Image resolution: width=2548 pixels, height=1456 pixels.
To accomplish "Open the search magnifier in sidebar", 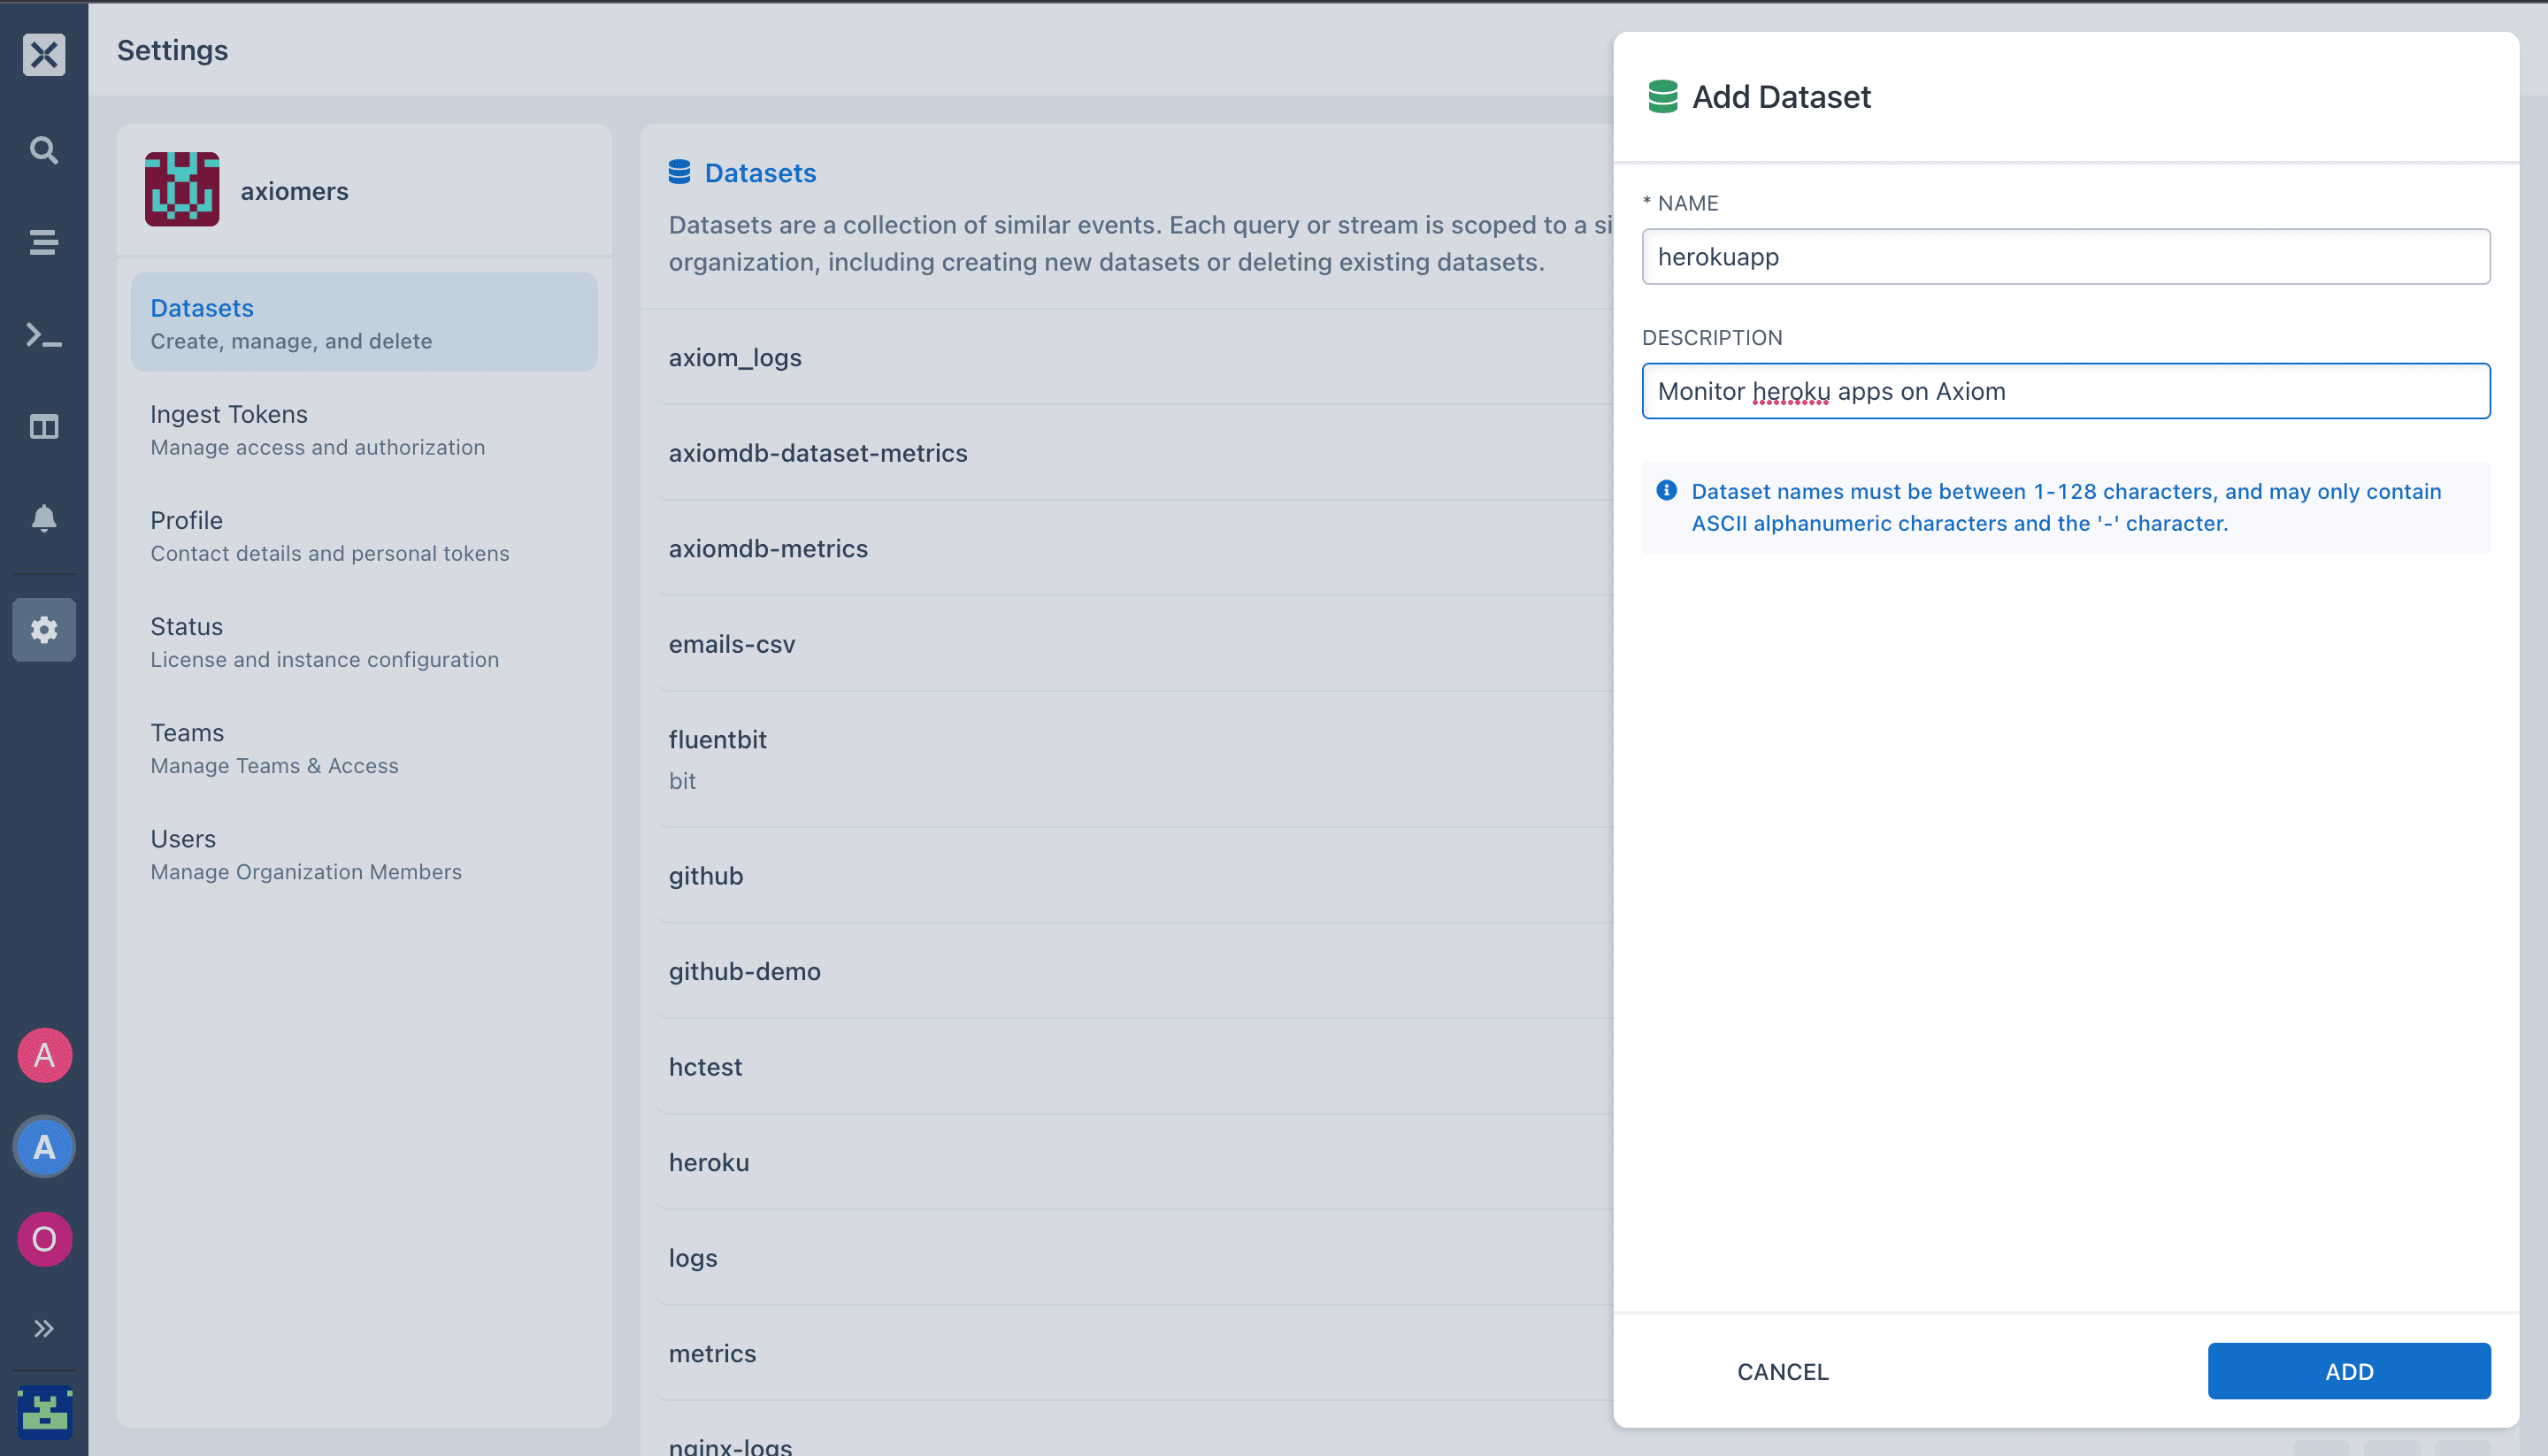I will [44, 150].
